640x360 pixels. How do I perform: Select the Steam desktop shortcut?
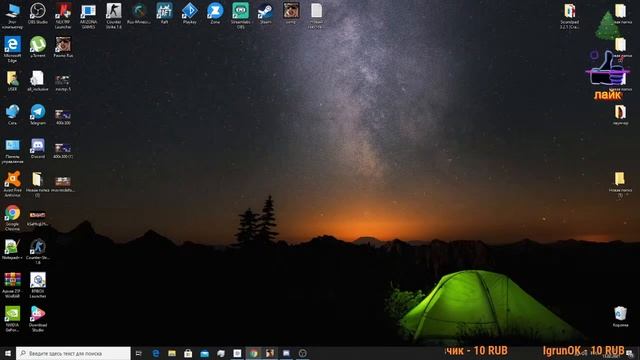[x=265, y=13]
